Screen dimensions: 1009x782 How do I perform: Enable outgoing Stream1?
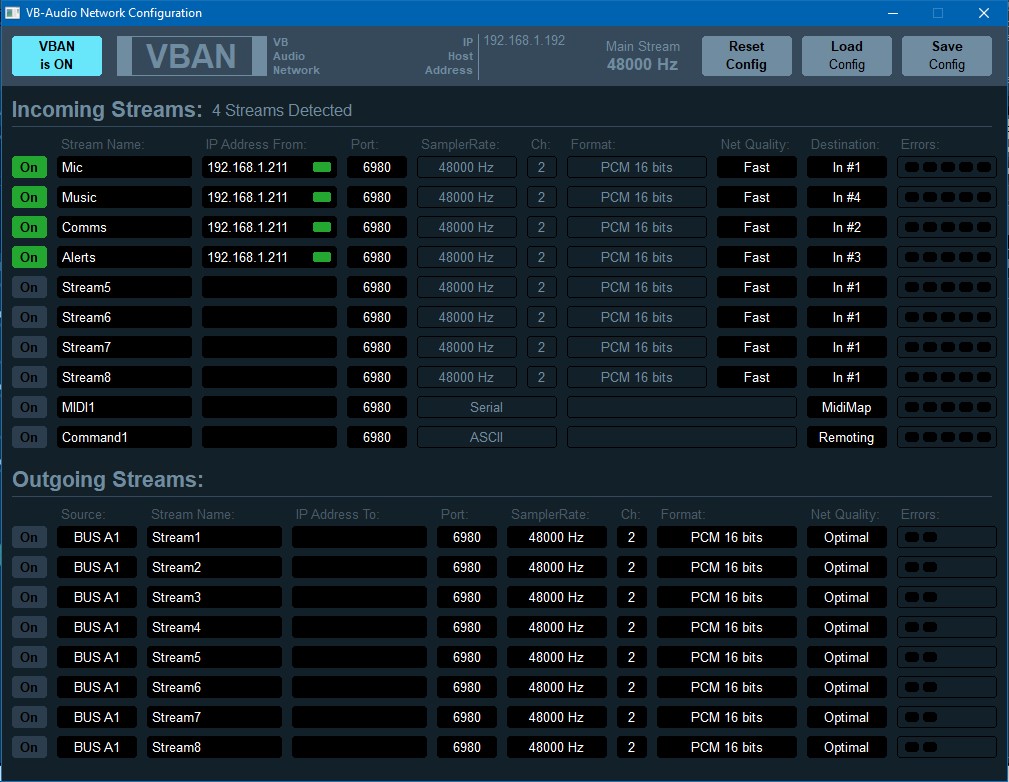[28, 537]
